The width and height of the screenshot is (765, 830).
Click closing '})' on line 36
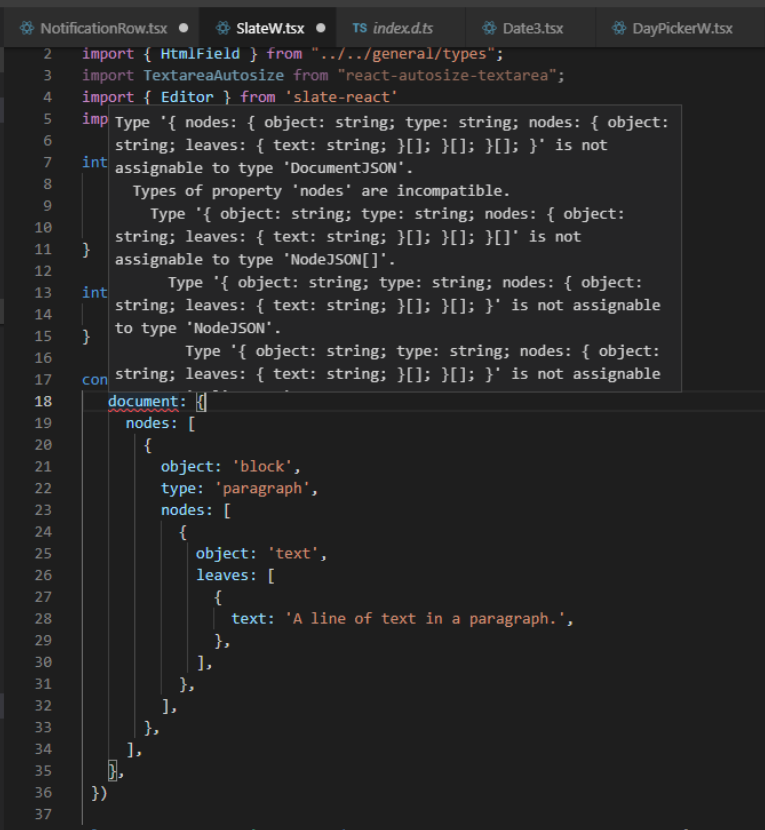(99, 793)
